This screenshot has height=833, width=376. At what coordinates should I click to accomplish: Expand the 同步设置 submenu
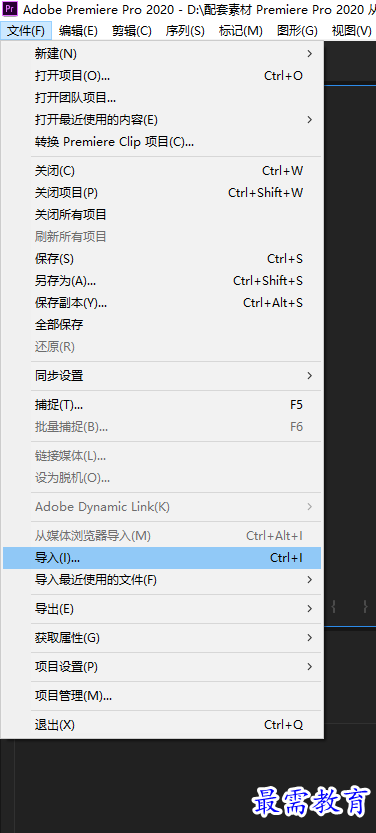tap(162, 376)
